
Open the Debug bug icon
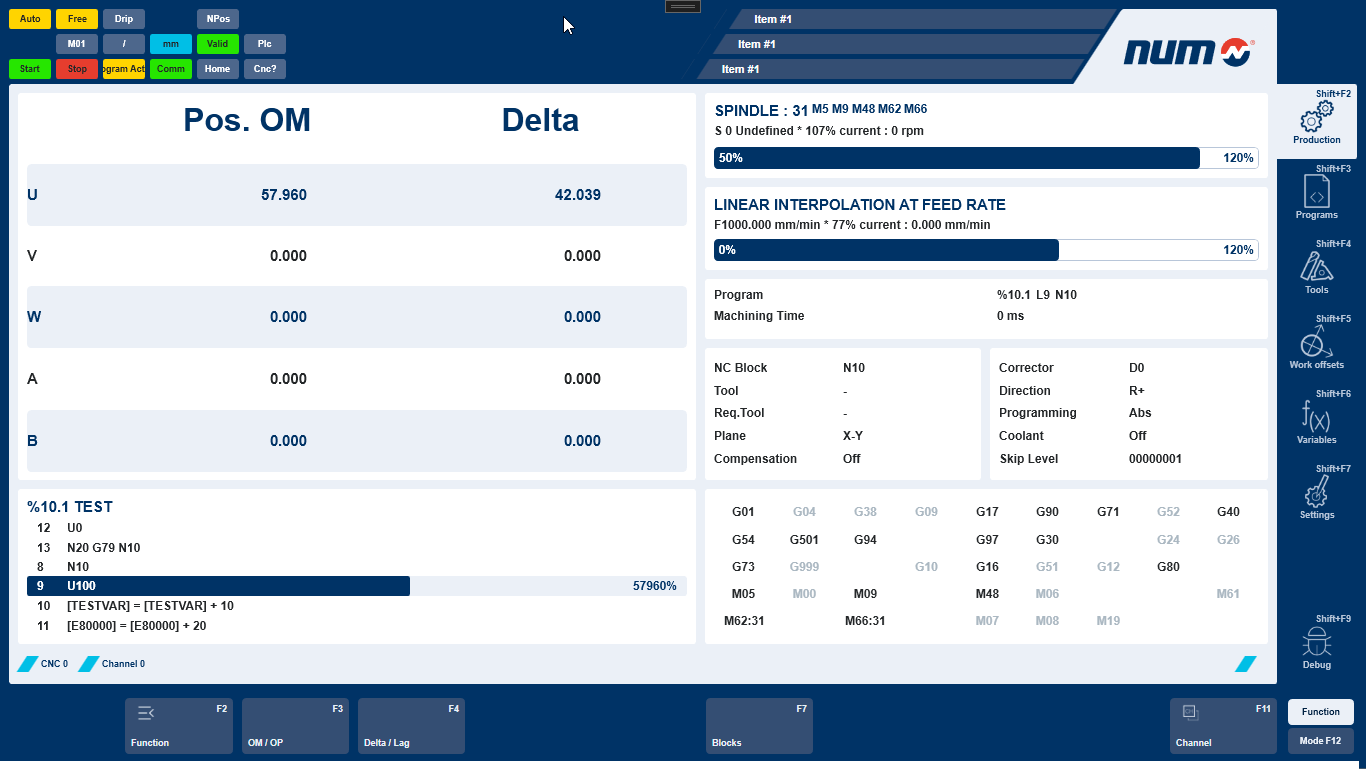(1316, 641)
